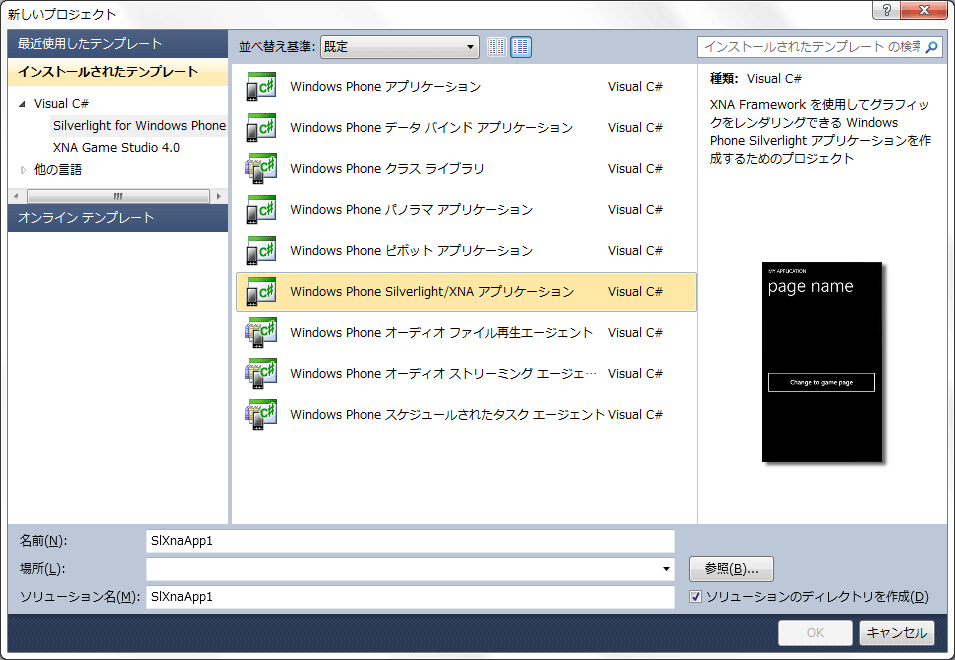Open 最近使用したテンプレート section
The image size is (955, 660).
click(118, 44)
